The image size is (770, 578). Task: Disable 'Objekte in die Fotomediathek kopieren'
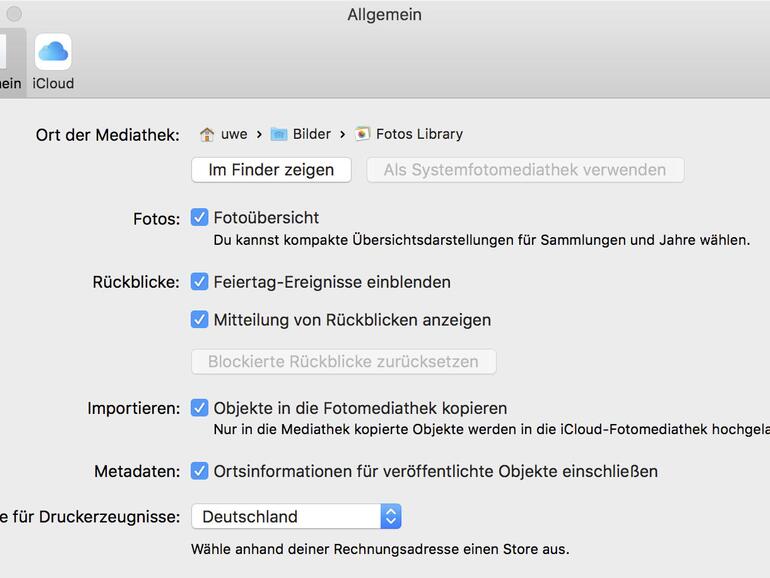click(x=199, y=408)
